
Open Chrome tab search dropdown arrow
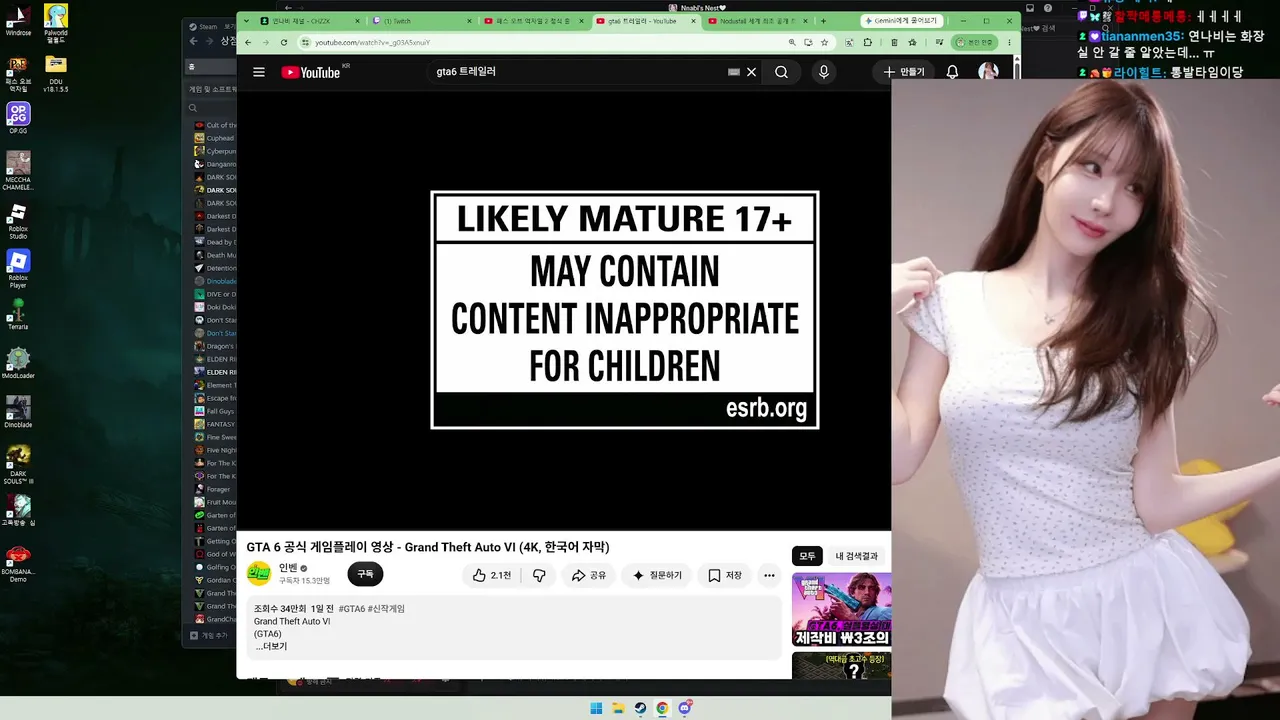(245, 20)
